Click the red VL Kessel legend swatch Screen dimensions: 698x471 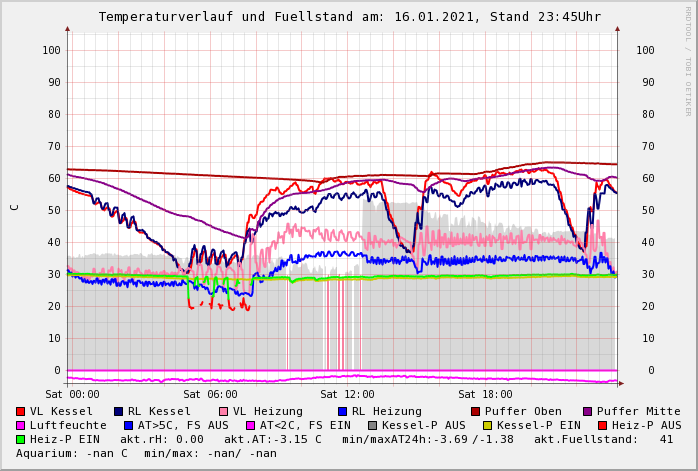(x=21, y=411)
